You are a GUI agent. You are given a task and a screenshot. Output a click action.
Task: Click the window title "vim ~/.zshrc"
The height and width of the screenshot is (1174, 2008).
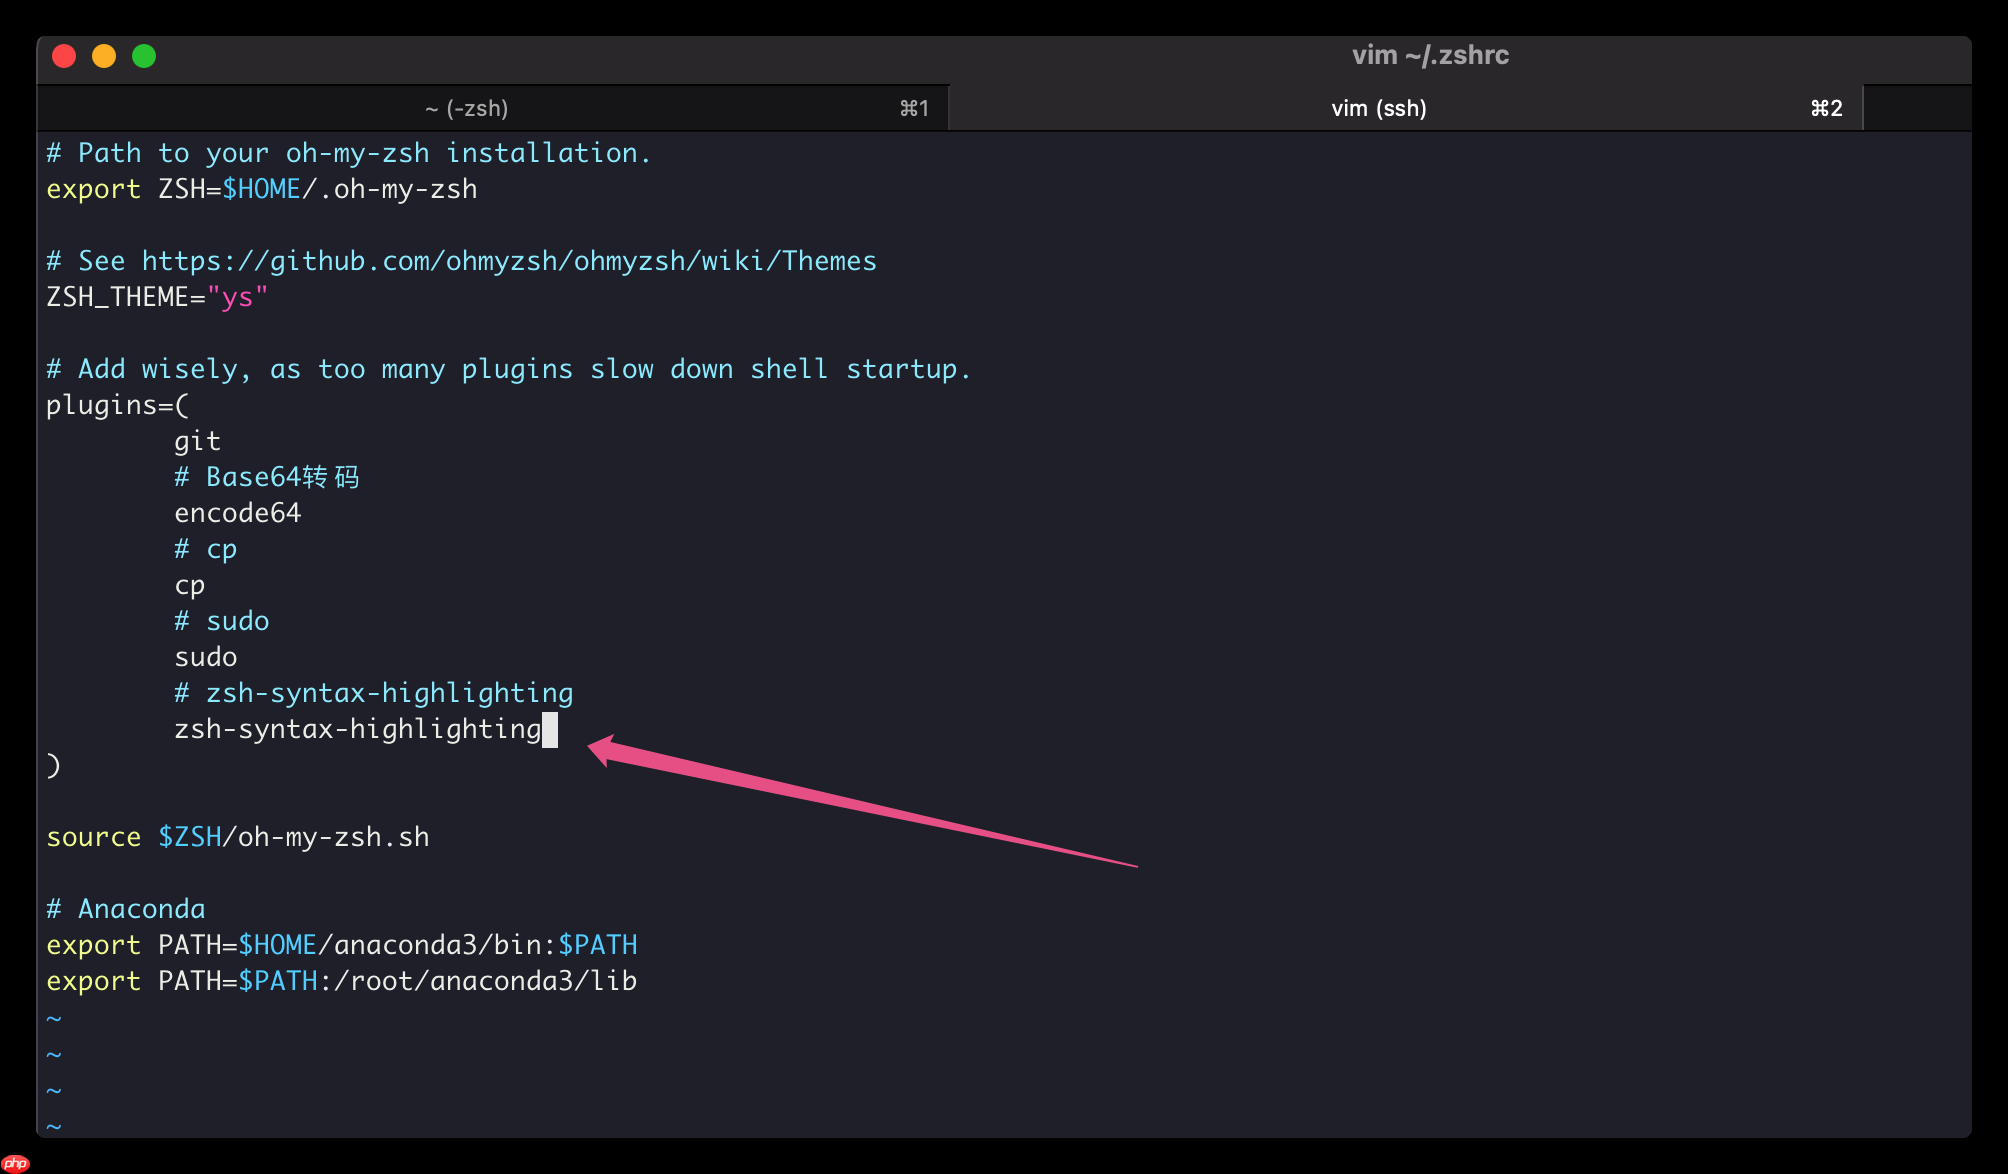1431,55
